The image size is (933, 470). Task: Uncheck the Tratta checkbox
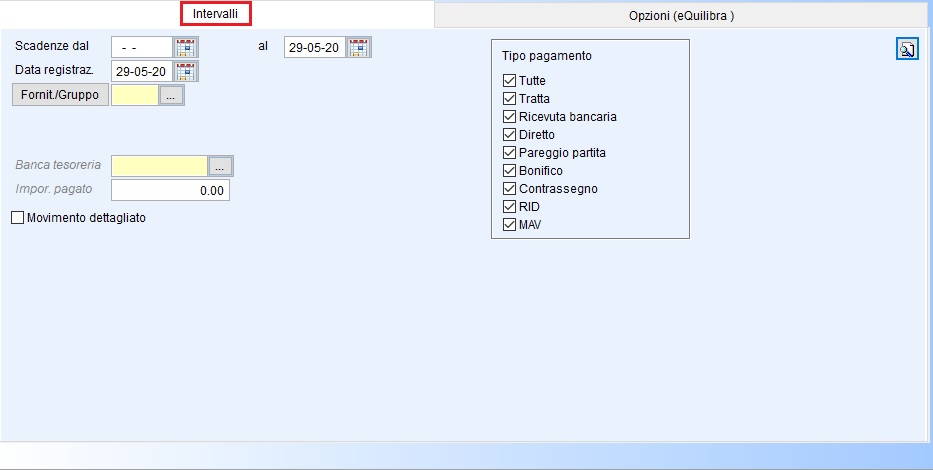[510, 99]
